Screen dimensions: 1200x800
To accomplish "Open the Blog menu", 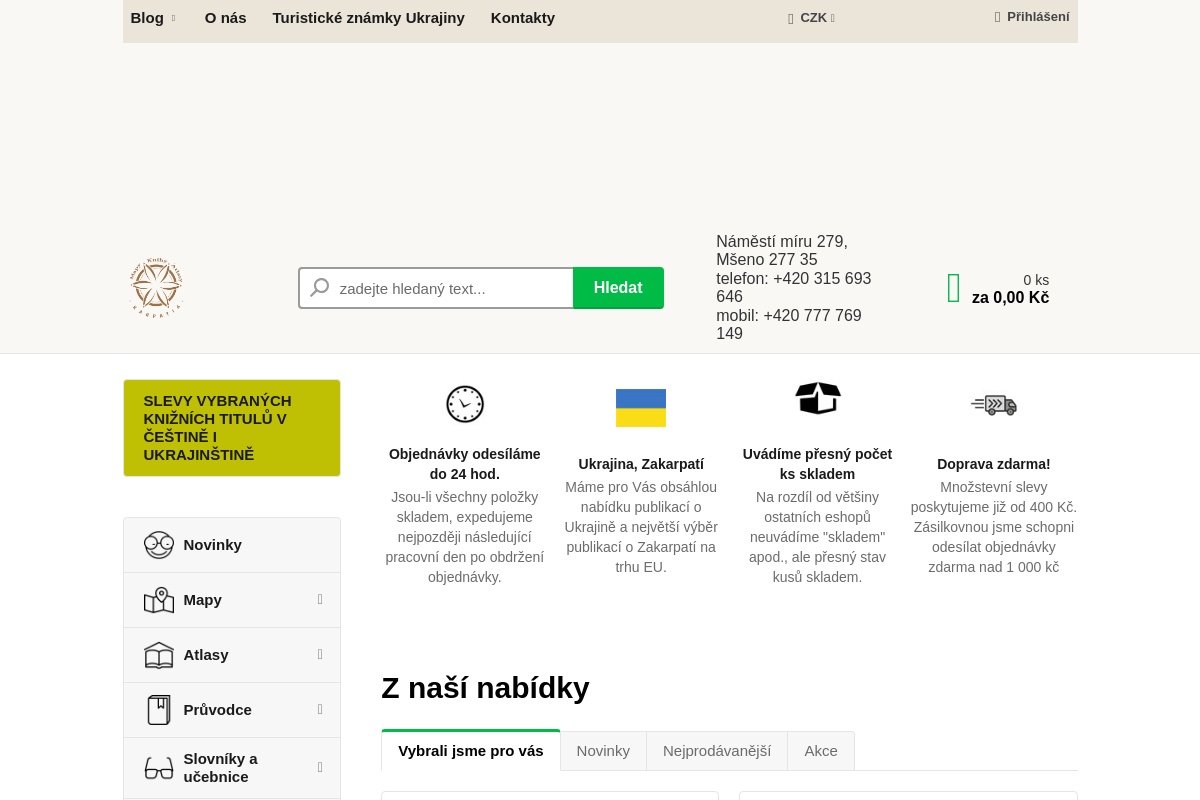I will click(x=147, y=17).
